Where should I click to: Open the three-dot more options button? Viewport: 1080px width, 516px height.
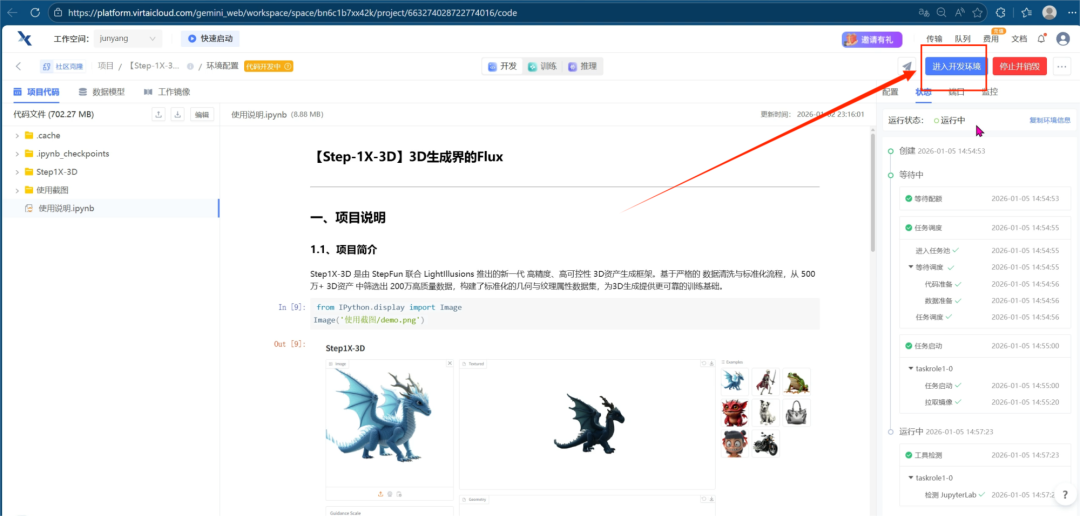[x=1061, y=66]
